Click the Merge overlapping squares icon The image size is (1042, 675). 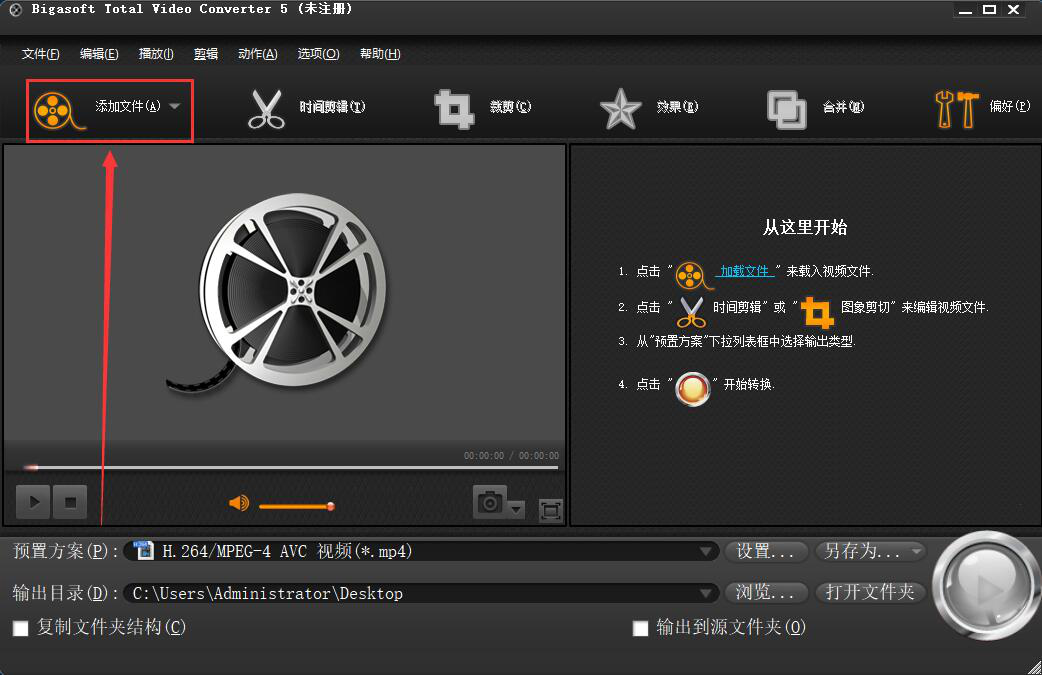787,110
